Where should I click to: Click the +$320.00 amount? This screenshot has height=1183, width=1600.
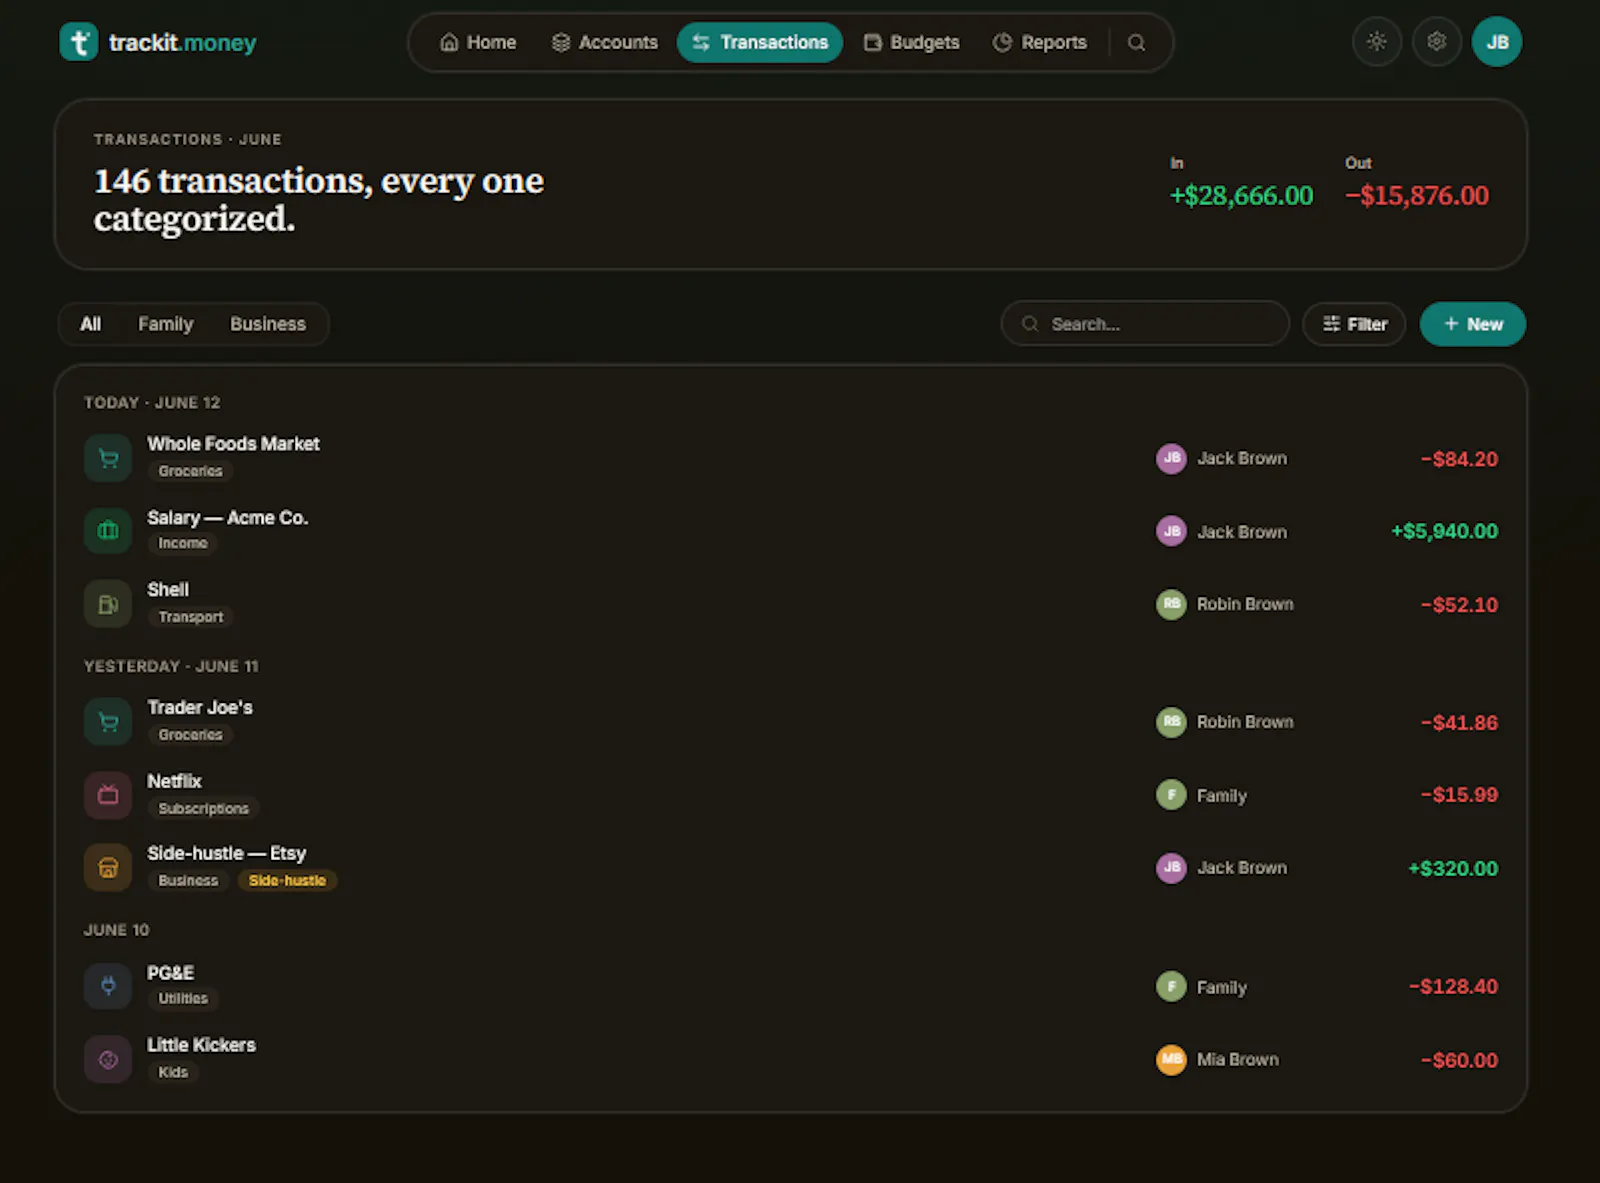[x=1453, y=868]
